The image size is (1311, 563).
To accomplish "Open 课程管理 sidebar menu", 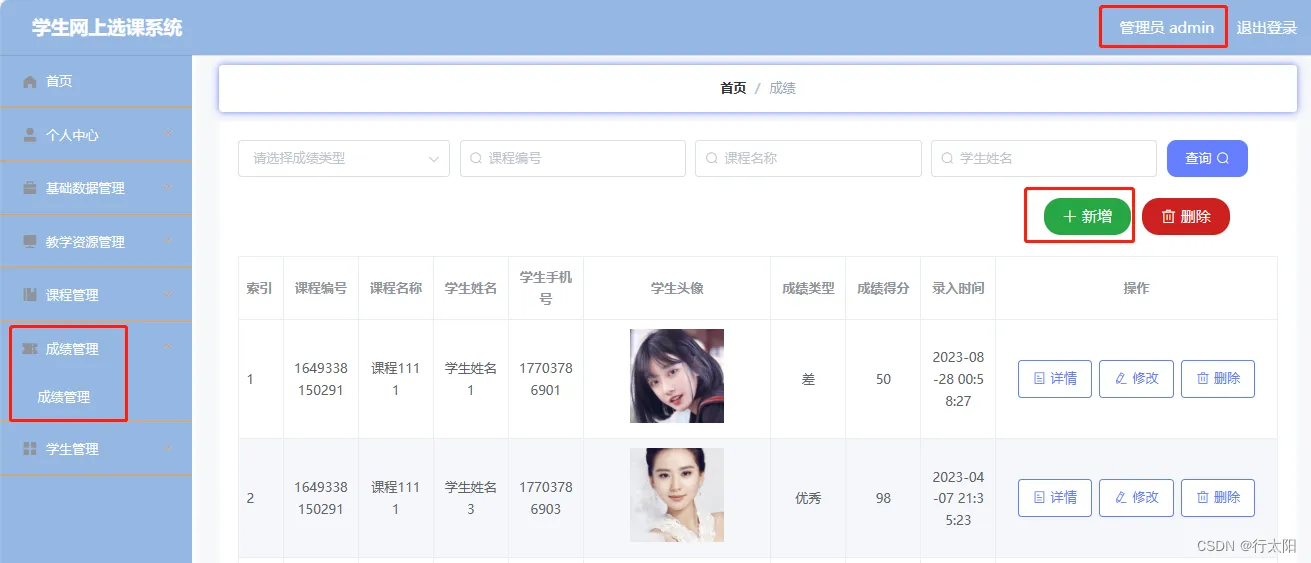I will pos(96,295).
